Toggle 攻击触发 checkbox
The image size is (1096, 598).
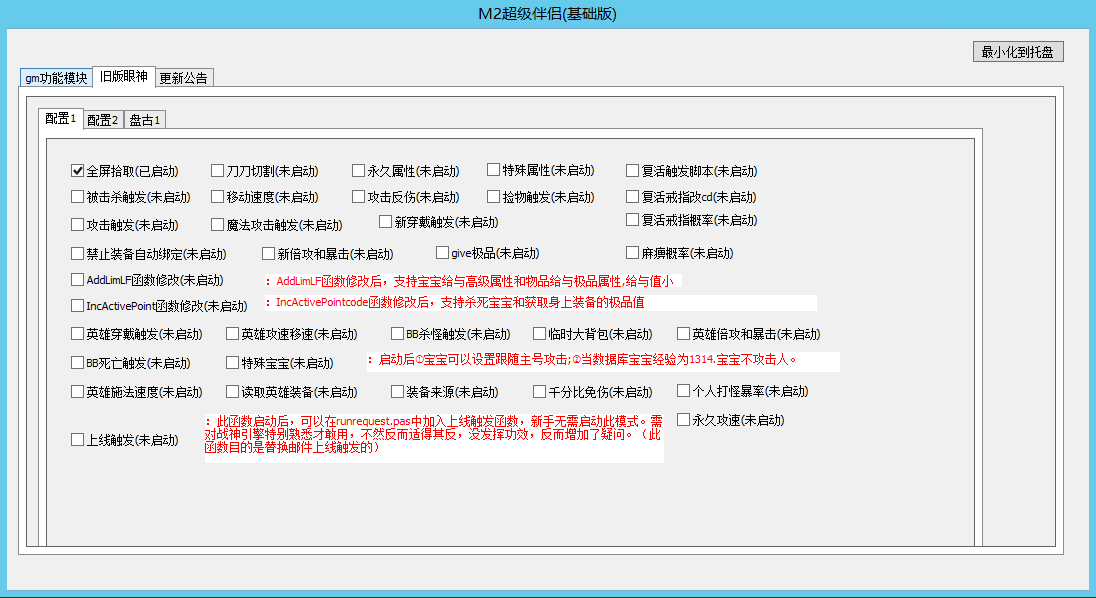pyautogui.click(x=78, y=225)
